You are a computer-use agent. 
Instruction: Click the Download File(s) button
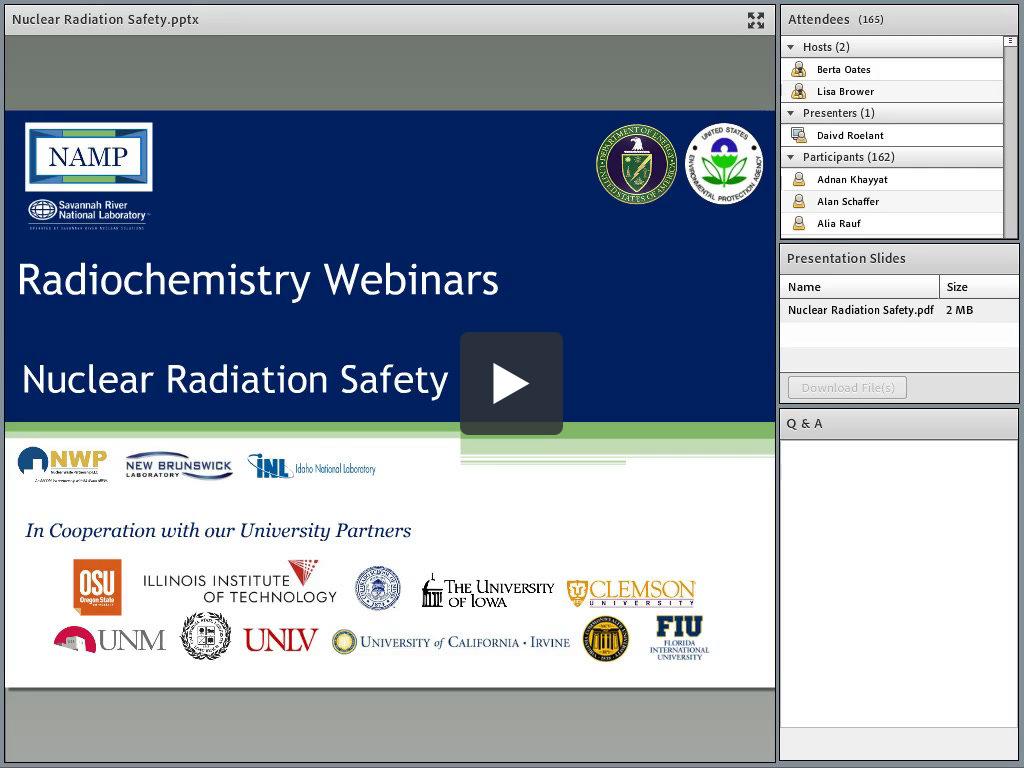click(x=847, y=388)
